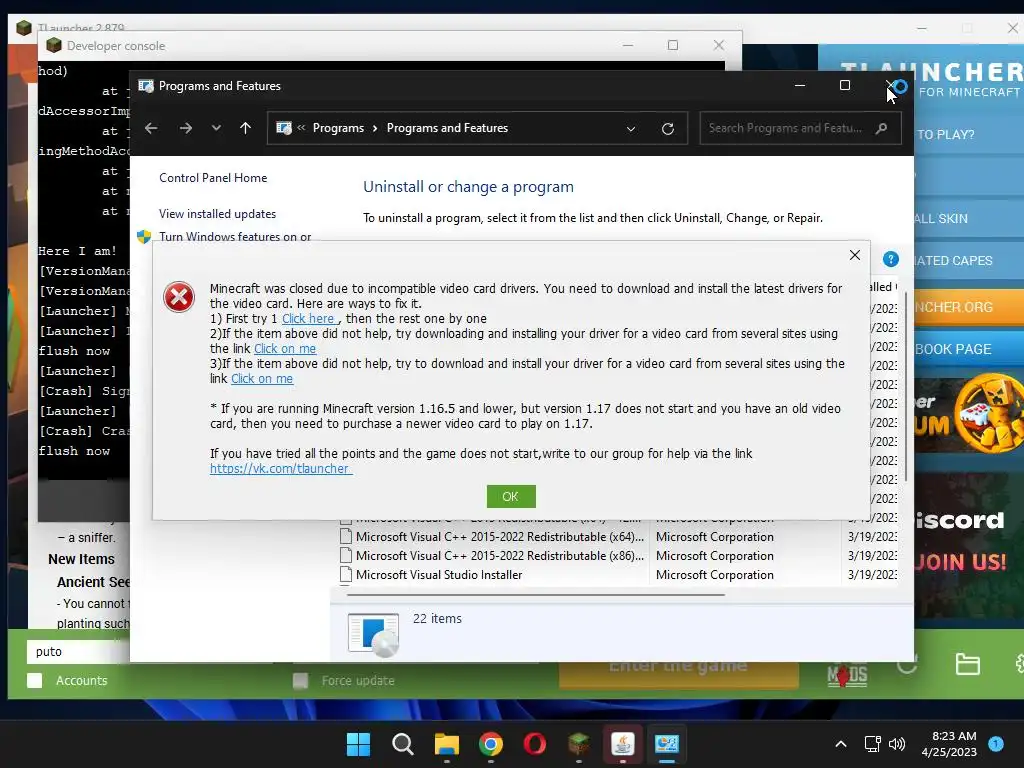Close the Developer console window
Image resolution: width=1024 pixels, height=768 pixels.
718,45
